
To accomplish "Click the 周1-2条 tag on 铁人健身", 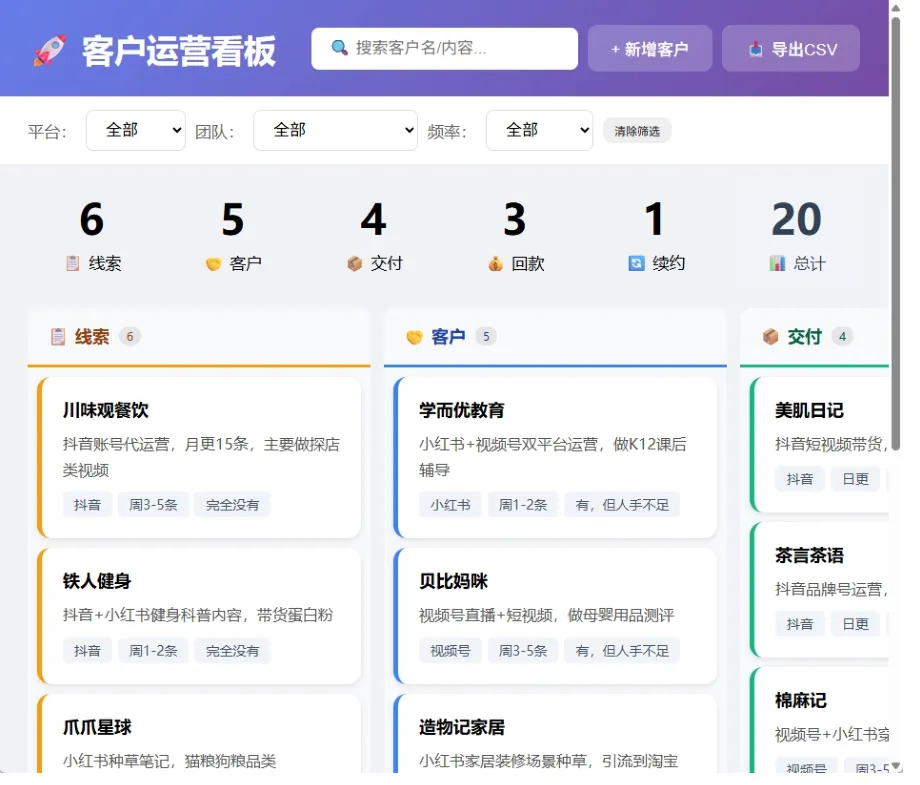I will click(x=153, y=651).
